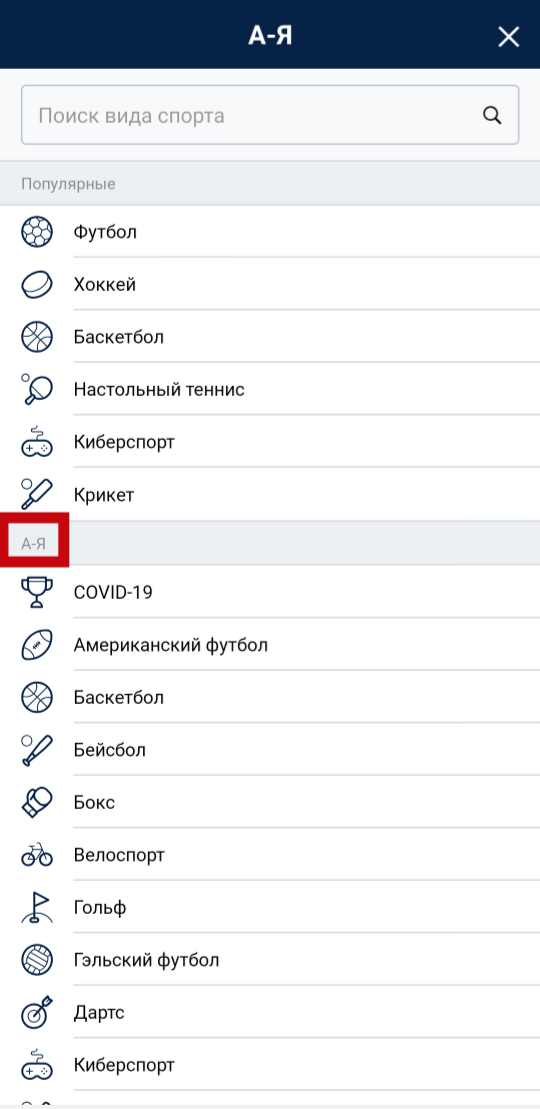The height and width of the screenshot is (1109, 540).
Task: Tap the boxing glove icon beside Бокс
Action: tap(37, 803)
